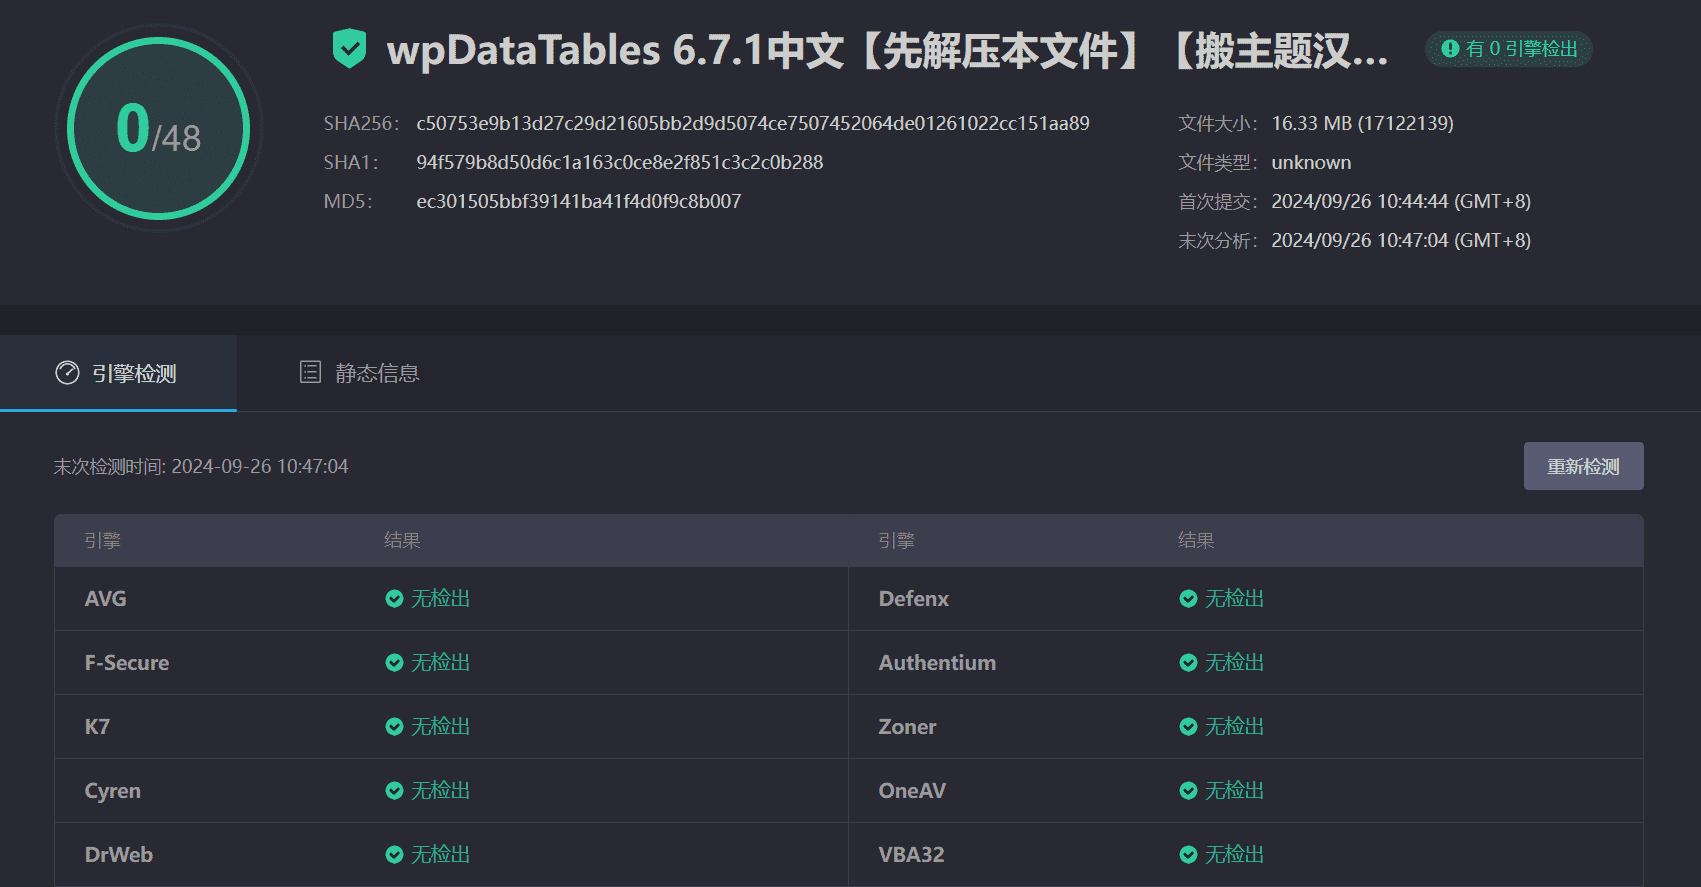Click the F-Secure engine name
This screenshot has width=1701, height=887.
[x=127, y=662]
